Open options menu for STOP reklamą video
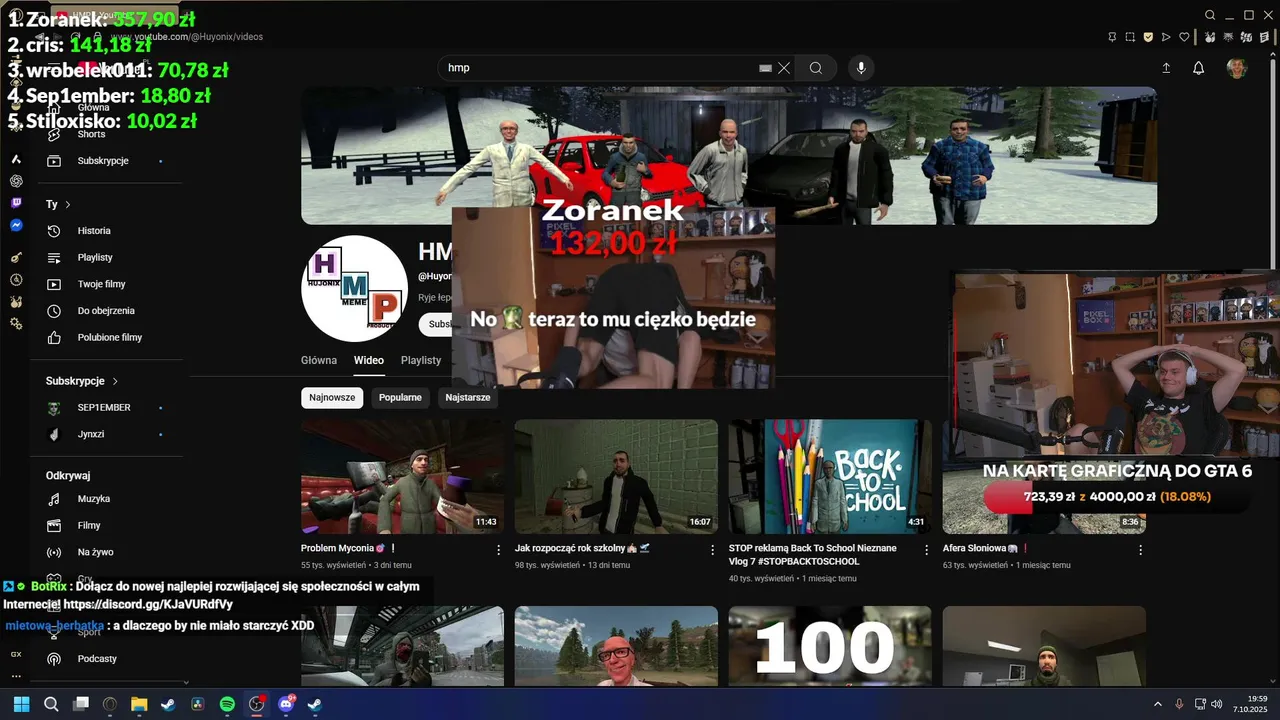Image resolution: width=1280 pixels, height=720 pixels. (x=926, y=549)
